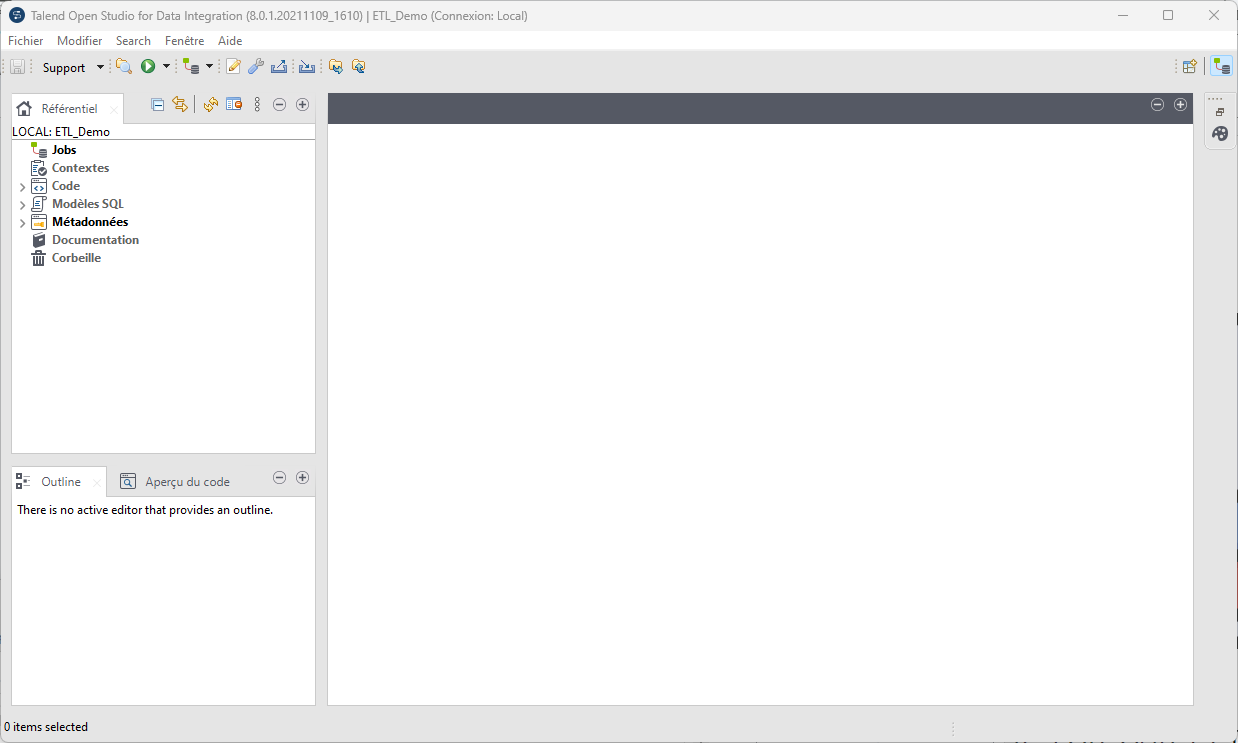Click the Corbeille trash can icon
1238x743 pixels.
[39, 258]
